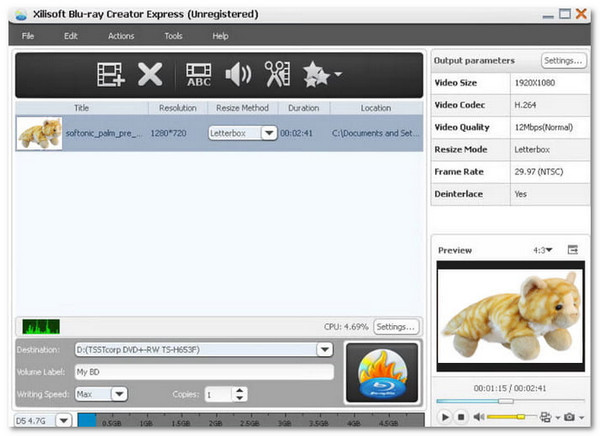Remove selected file with X icon

point(150,74)
